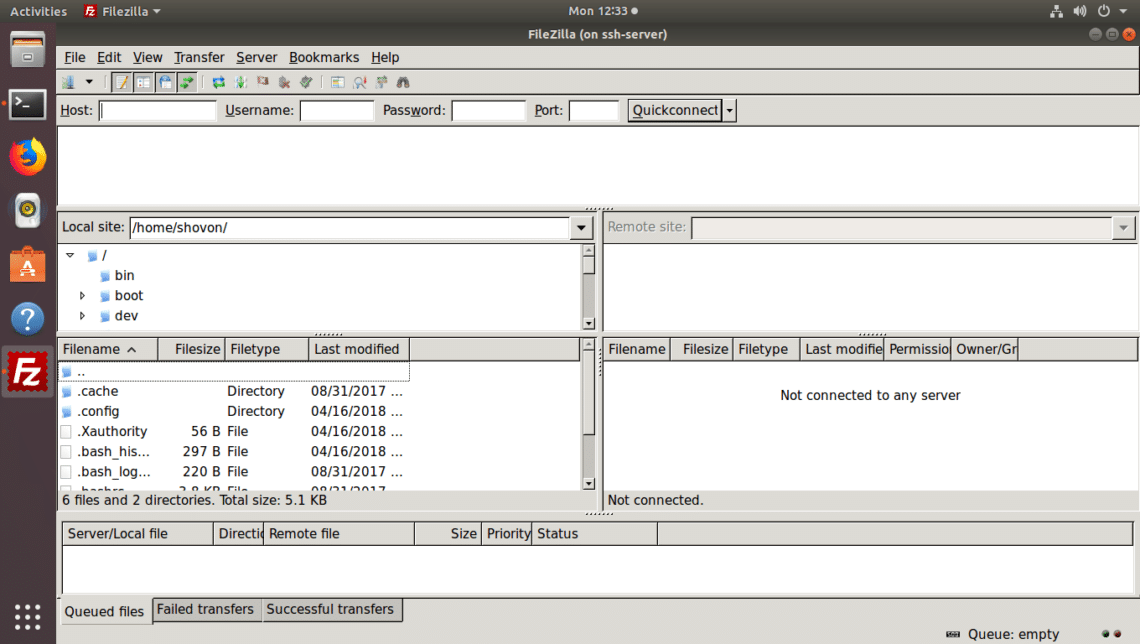Expand the boot folder in tree
This screenshot has height=644, width=1140.
(x=83, y=296)
